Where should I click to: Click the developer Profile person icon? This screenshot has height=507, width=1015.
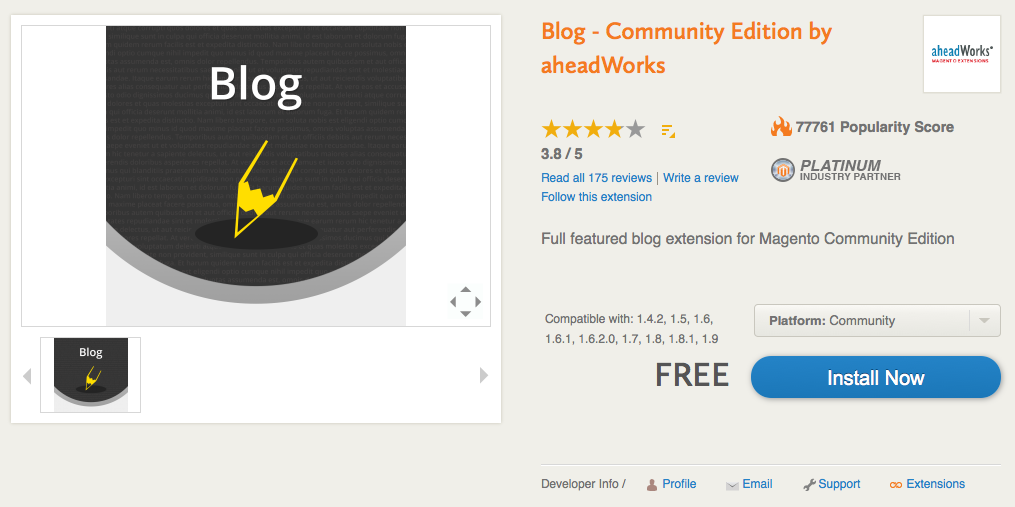(652, 485)
